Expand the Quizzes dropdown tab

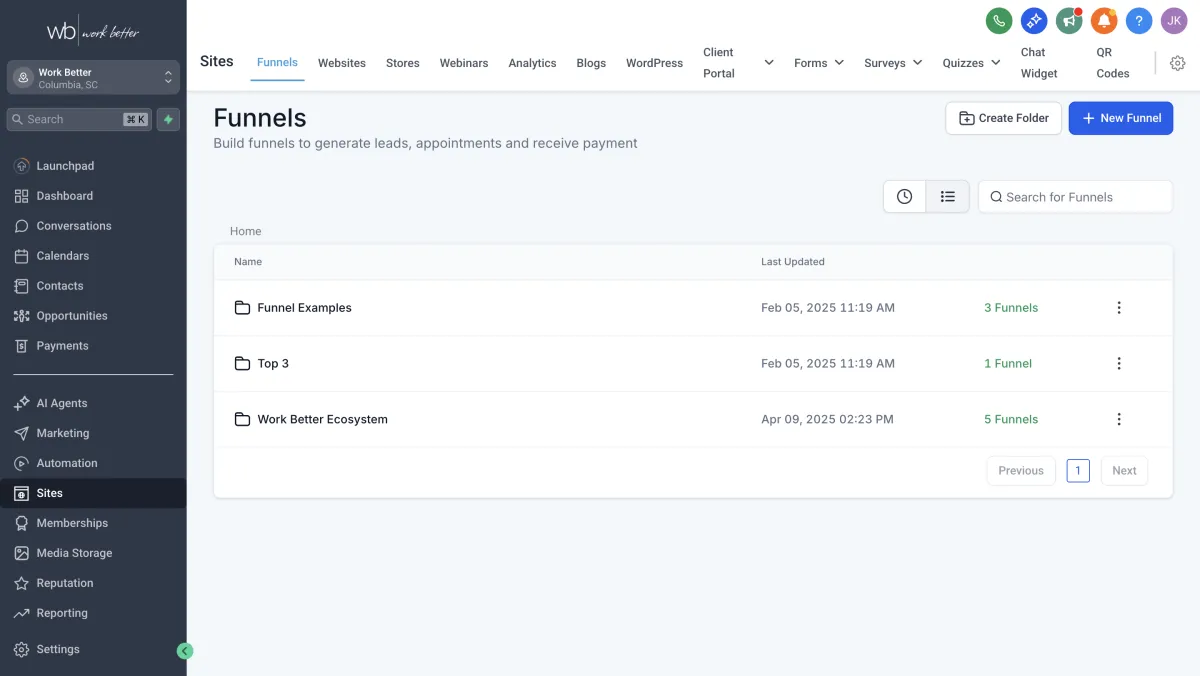[971, 63]
